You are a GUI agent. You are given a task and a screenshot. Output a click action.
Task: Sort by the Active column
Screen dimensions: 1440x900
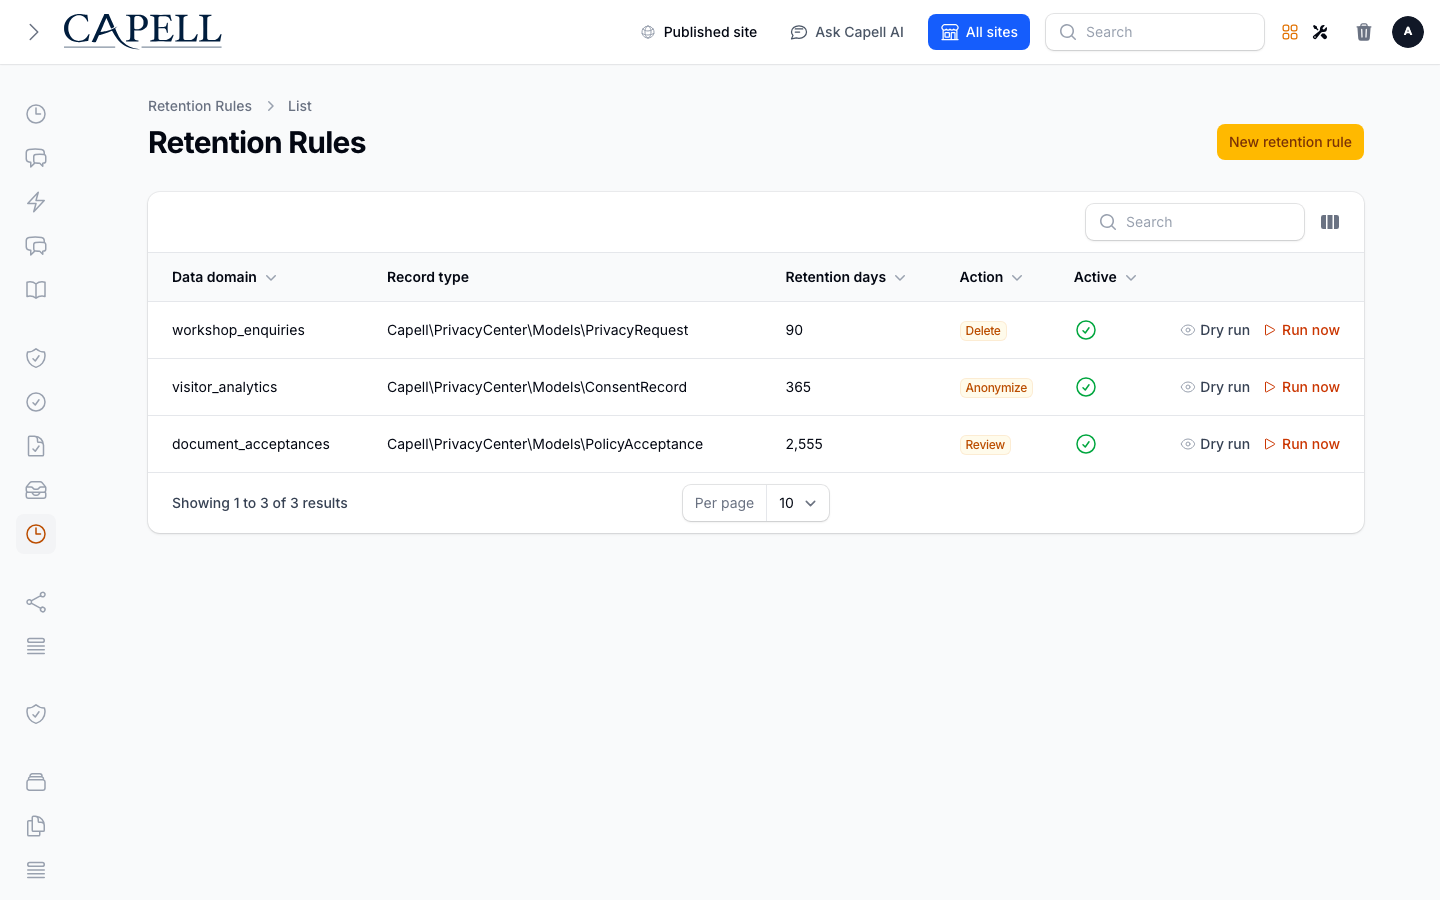pyautogui.click(x=1105, y=277)
